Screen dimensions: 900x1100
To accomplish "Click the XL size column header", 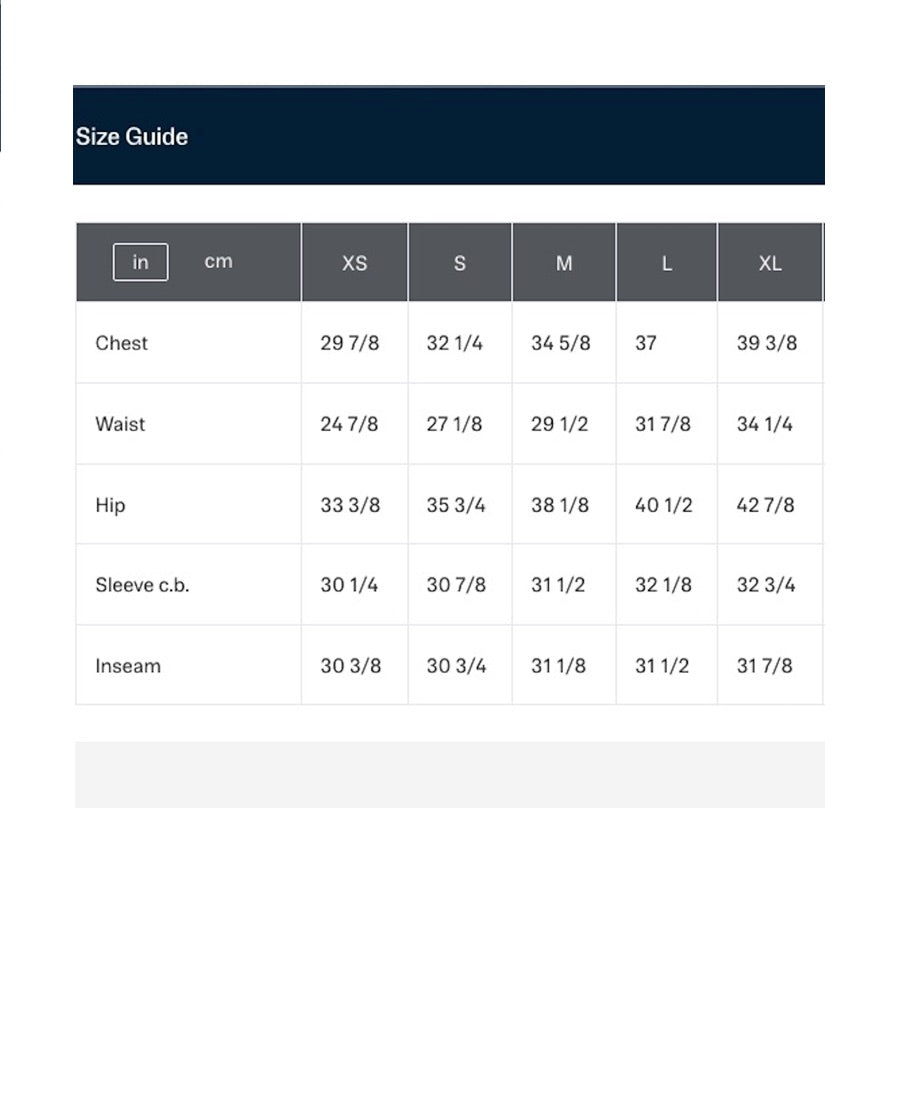I will click(770, 263).
